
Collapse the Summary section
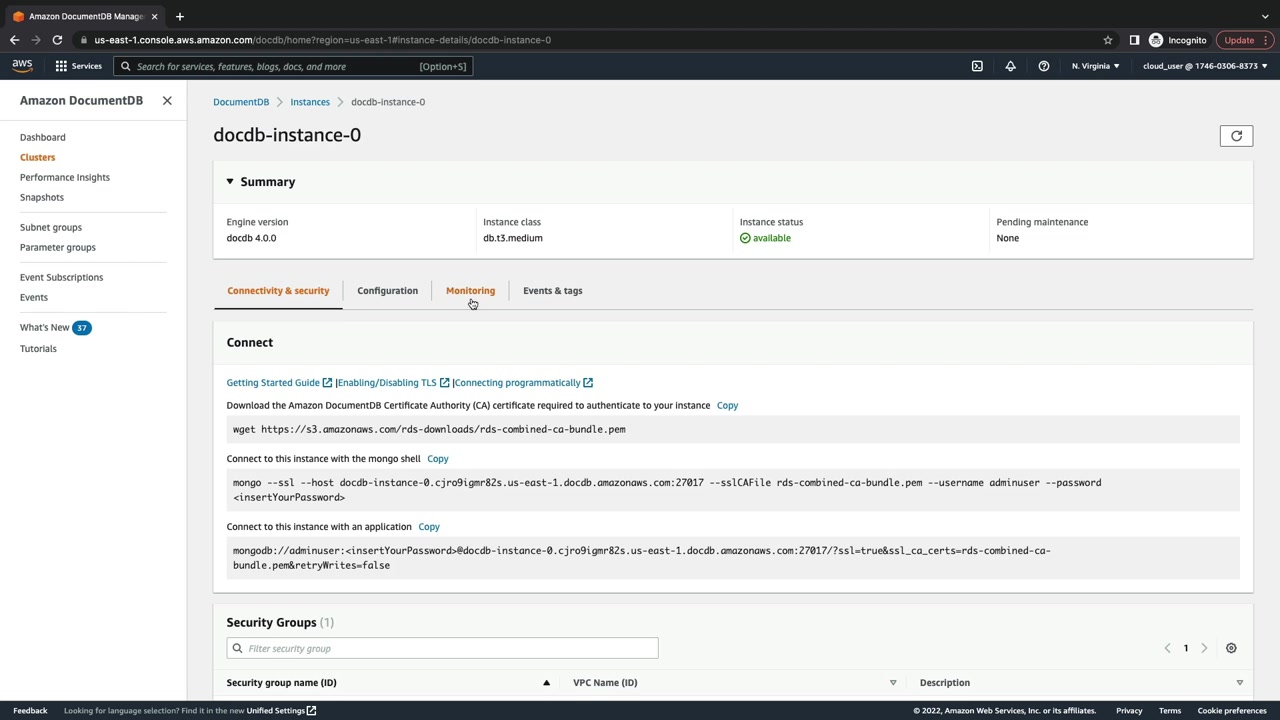230,182
